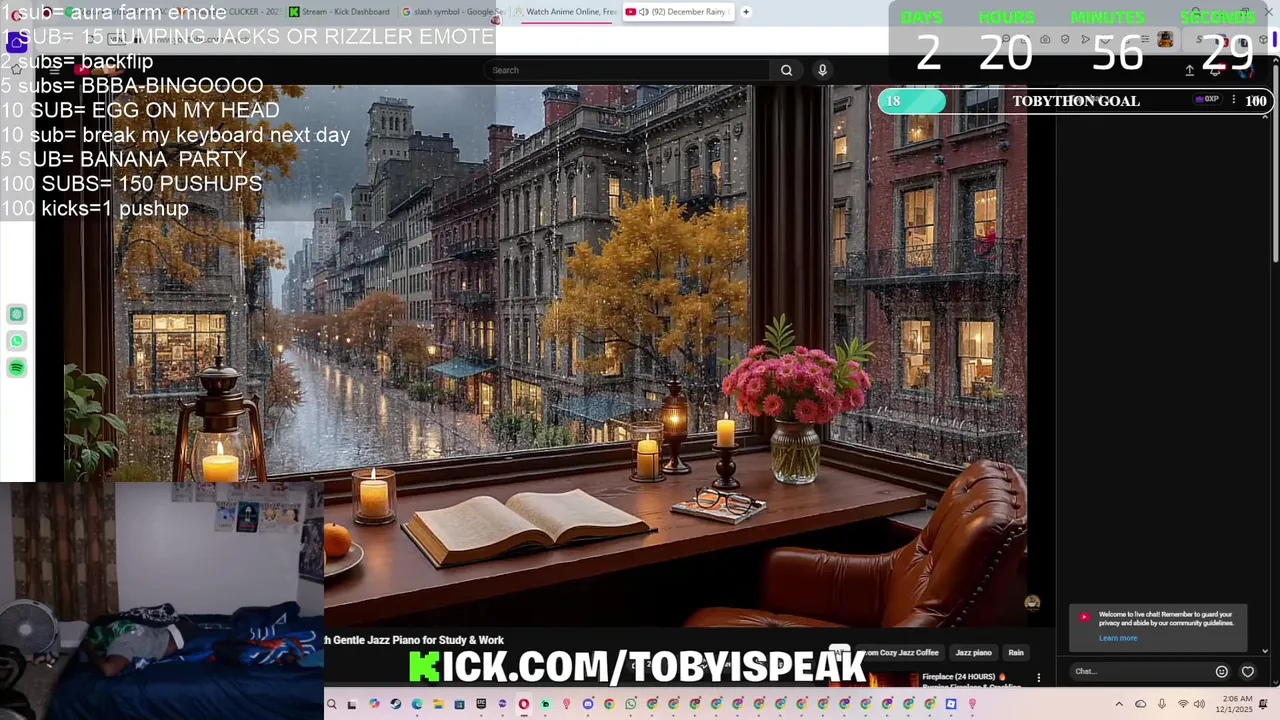This screenshot has width=1280, height=720.
Task: Open Windows taskbar search
Action: coord(331,705)
